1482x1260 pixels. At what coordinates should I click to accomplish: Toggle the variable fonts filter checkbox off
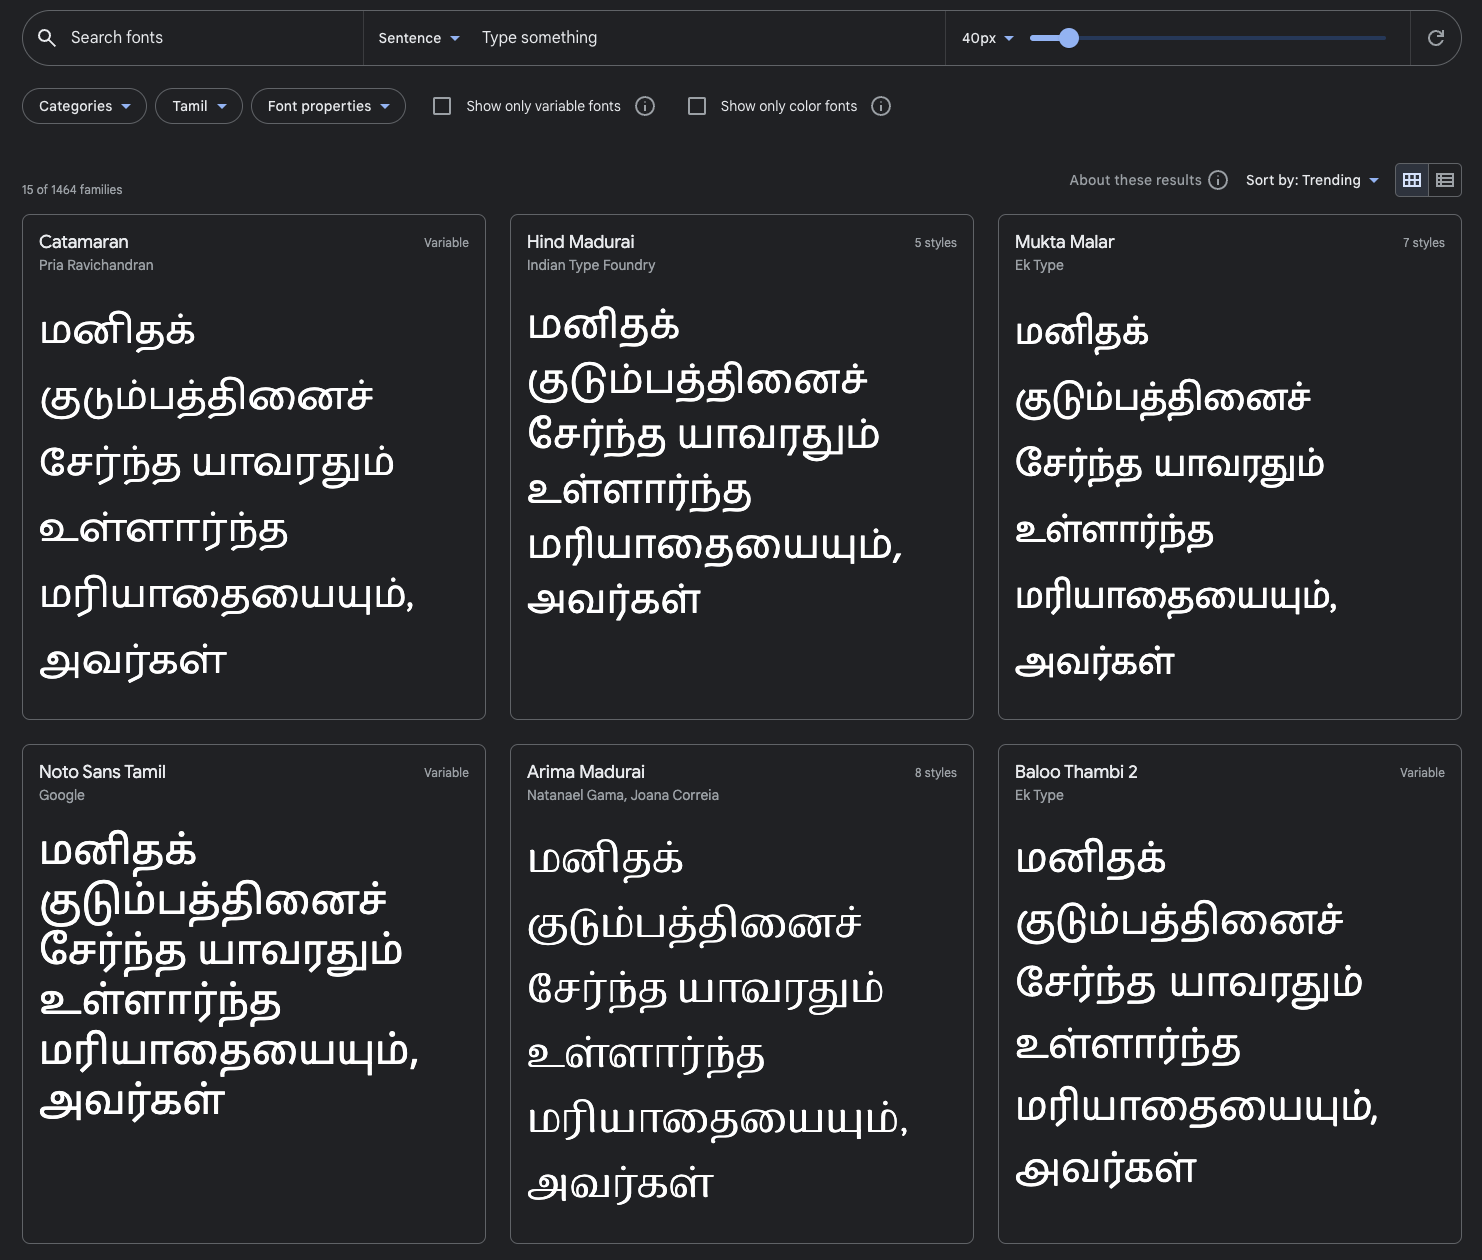point(441,105)
